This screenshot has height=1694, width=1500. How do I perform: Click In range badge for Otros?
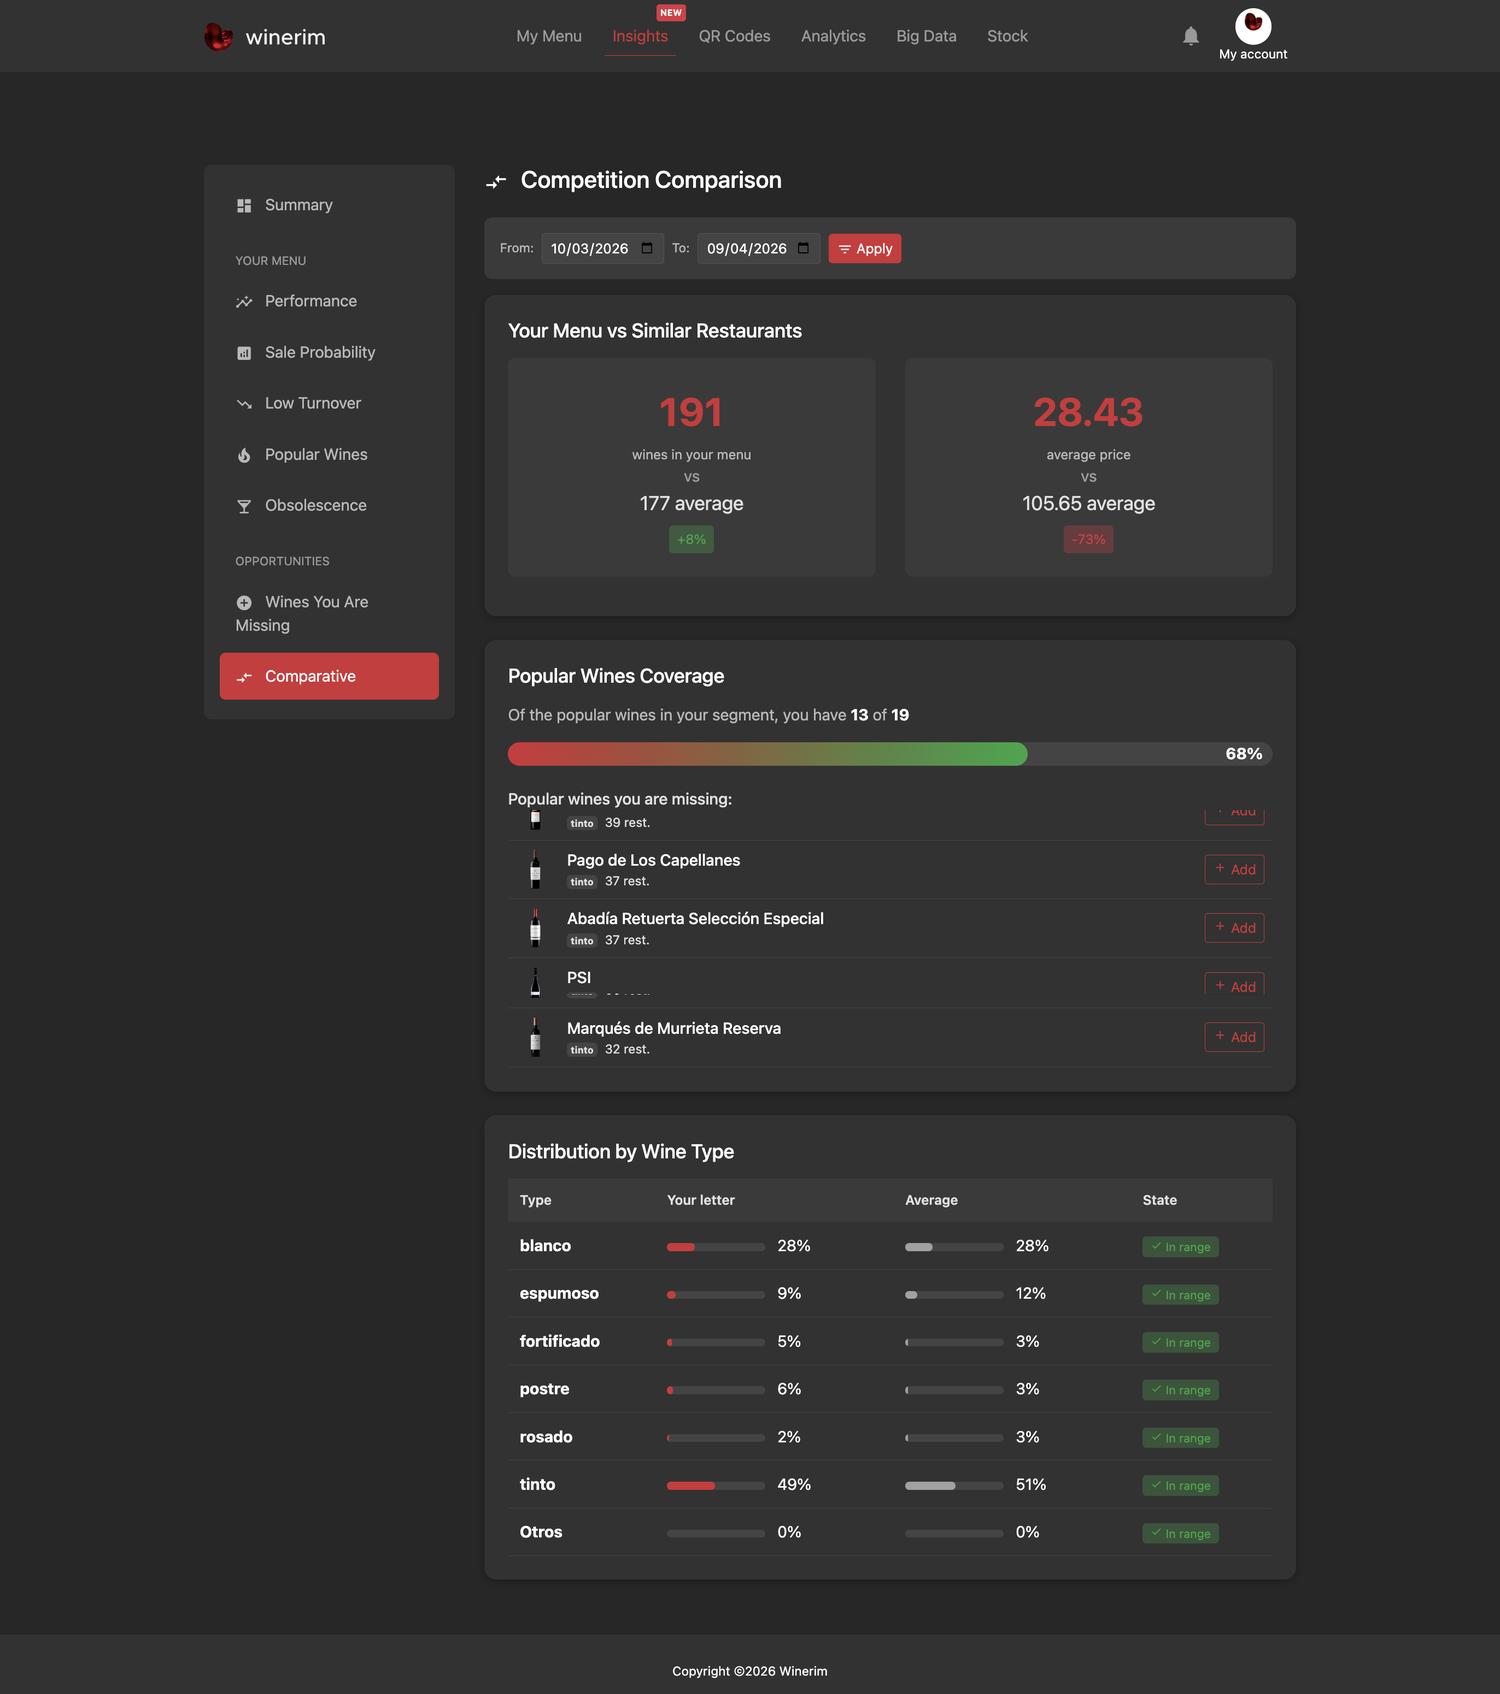pos(1180,1534)
